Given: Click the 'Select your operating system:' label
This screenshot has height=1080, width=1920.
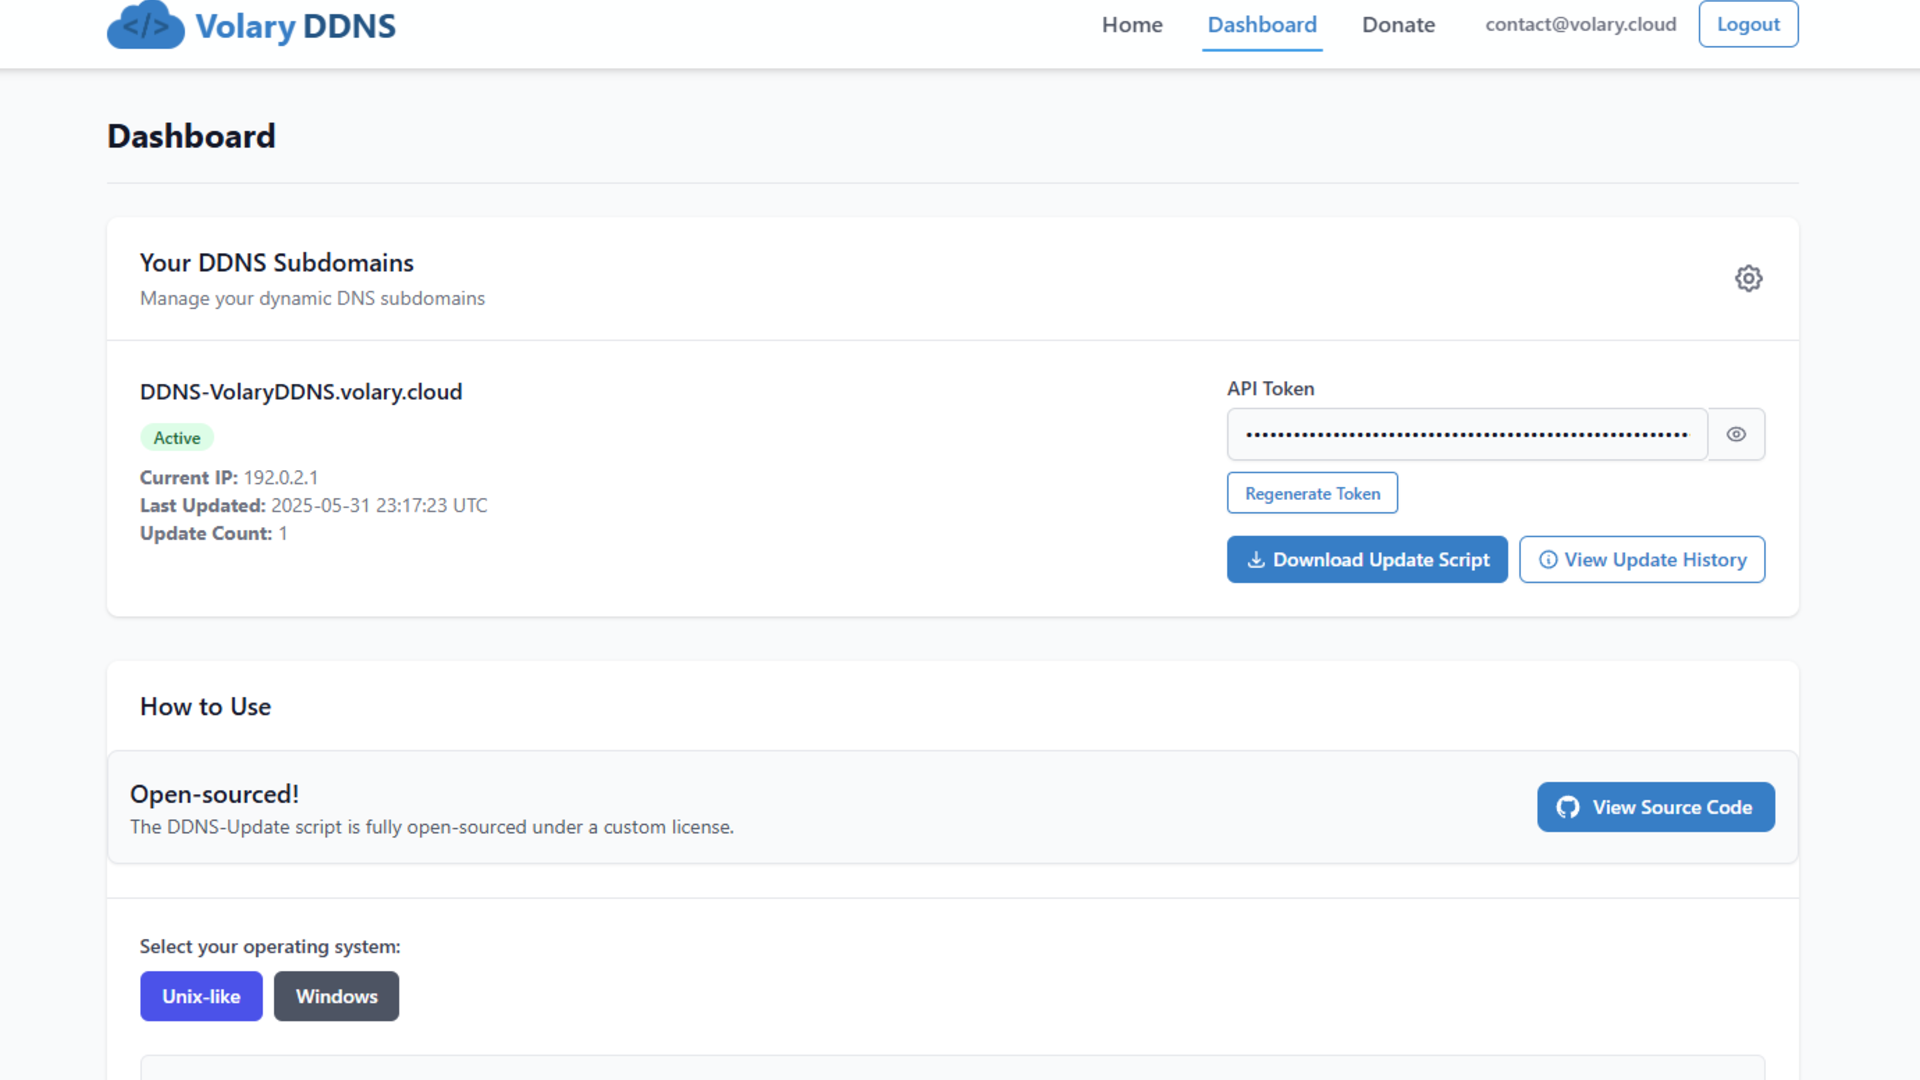Looking at the screenshot, I should pos(270,946).
